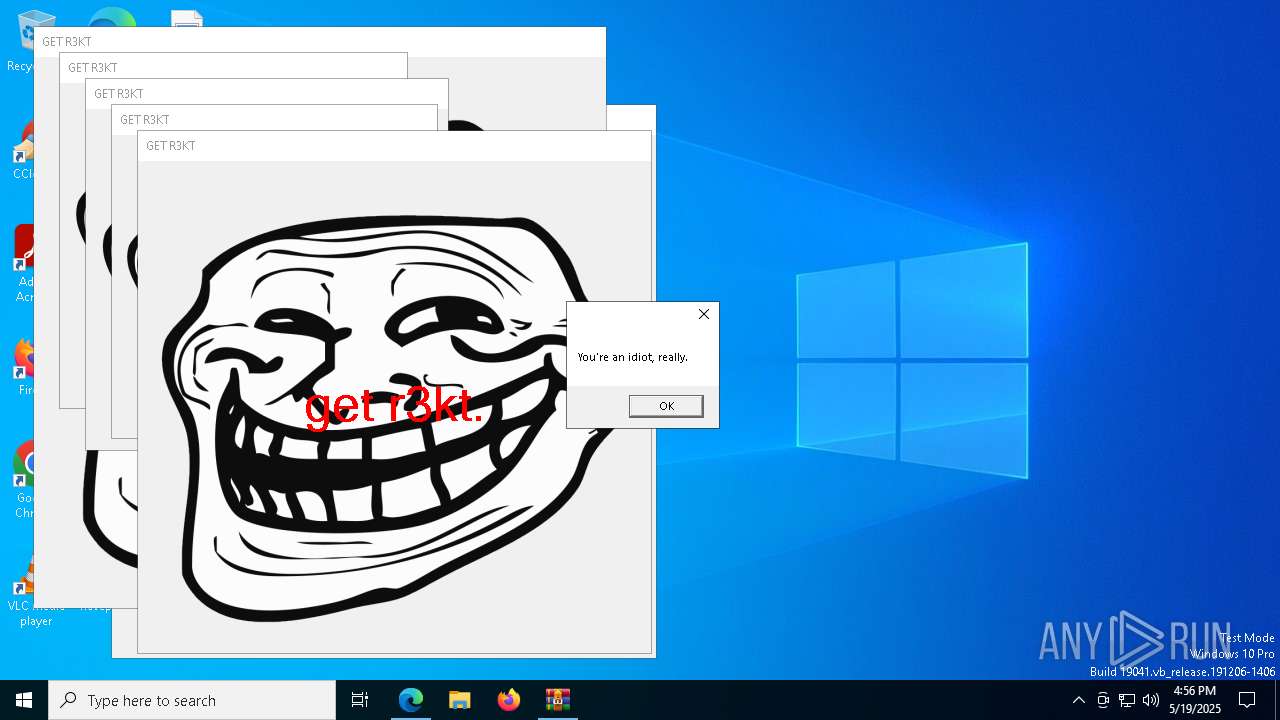Select the rearmost GET R3KT window title bar
1280x720 pixels.
320,42
